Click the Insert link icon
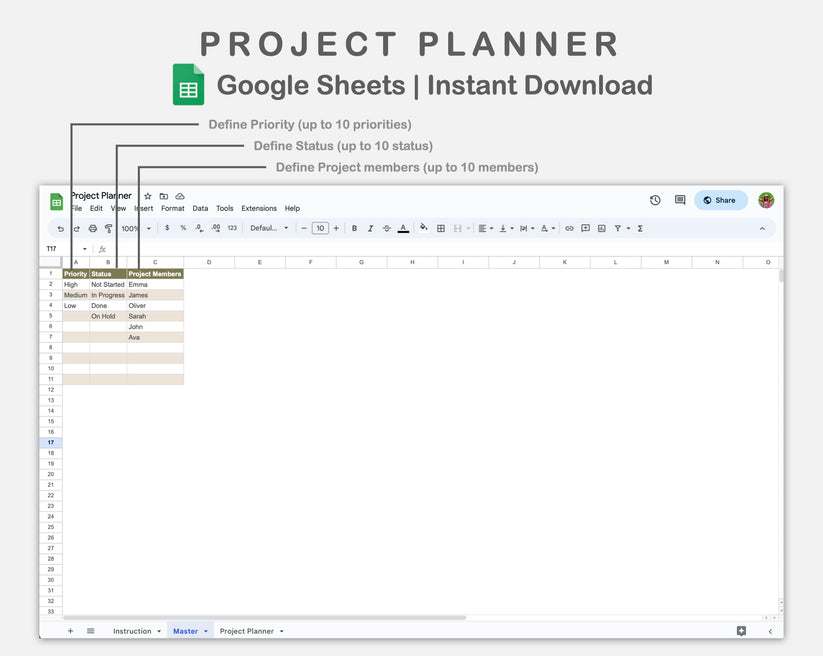This screenshot has height=656, width=823. tap(569, 228)
